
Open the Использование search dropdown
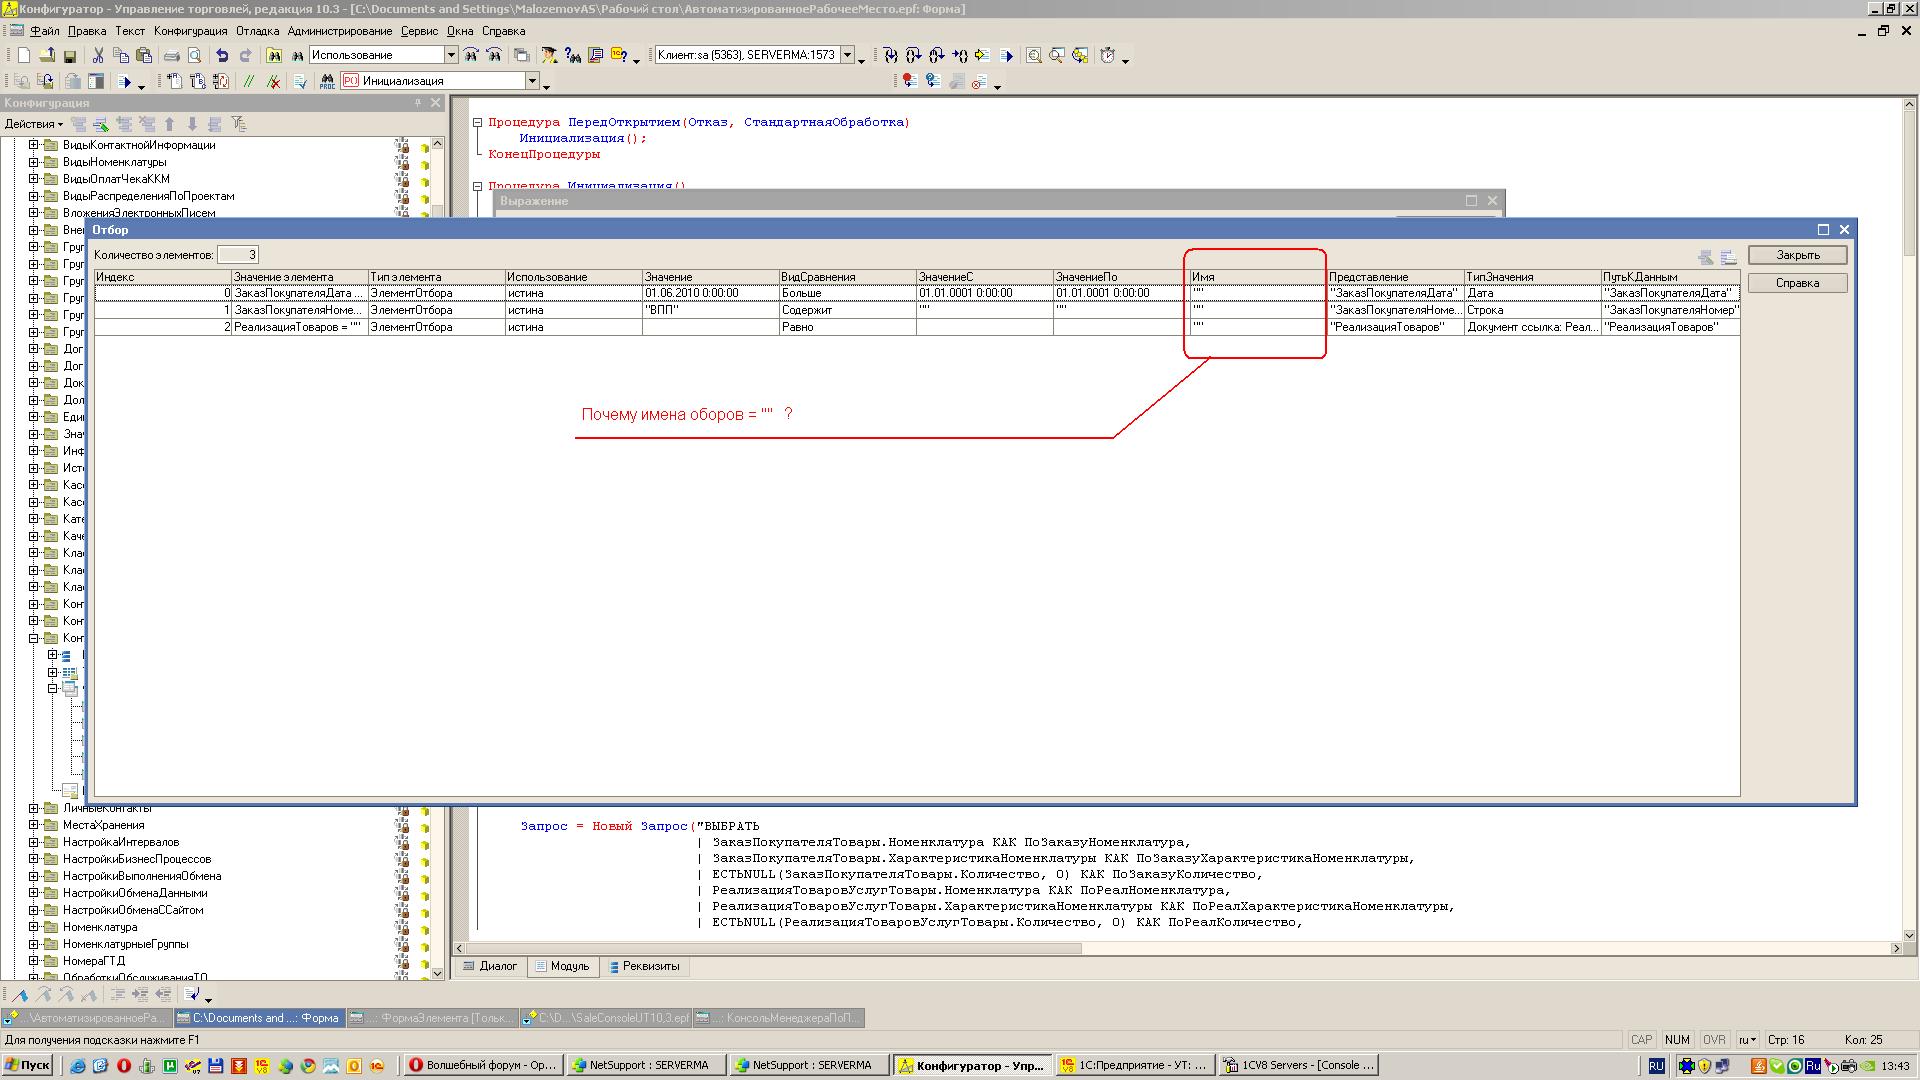coord(451,55)
